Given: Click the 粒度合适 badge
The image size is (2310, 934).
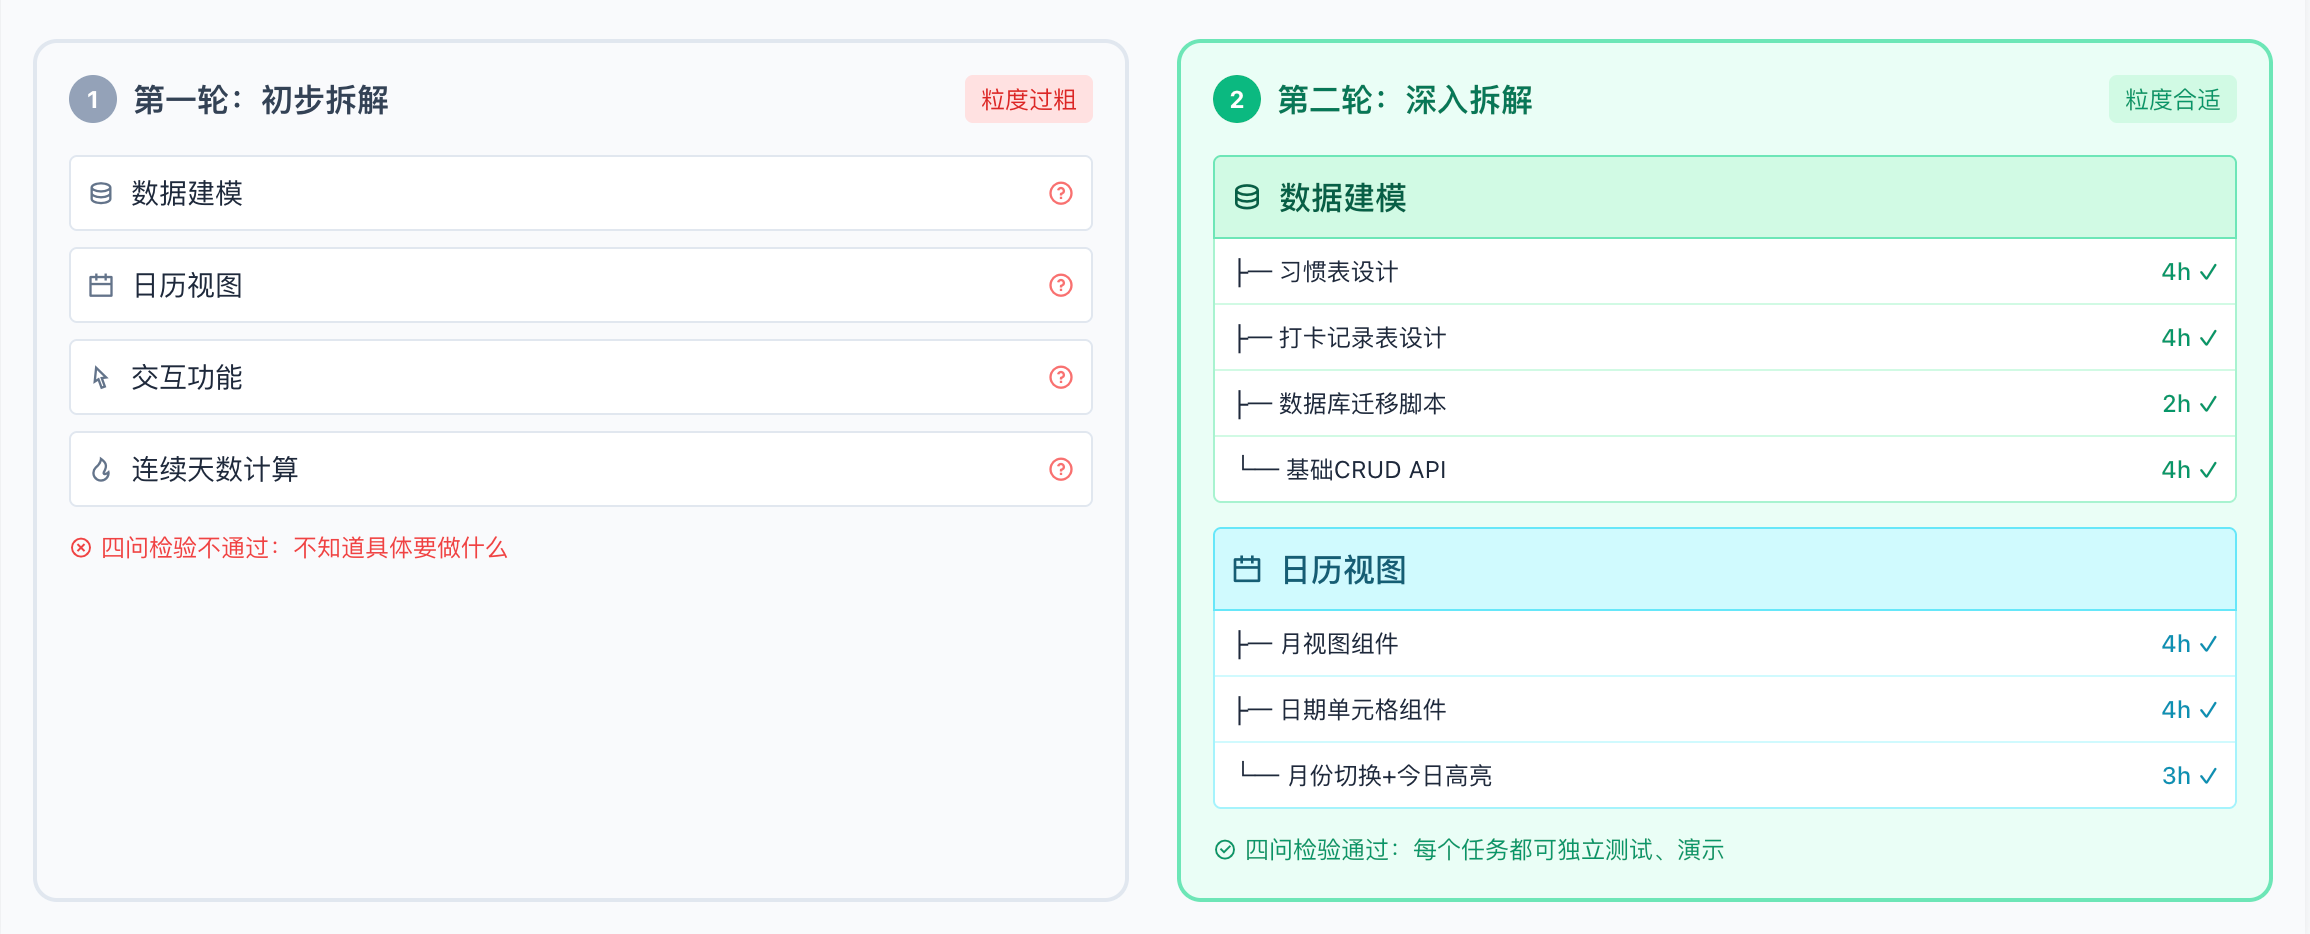Looking at the screenshot, I should click(x=2172, y=99).
